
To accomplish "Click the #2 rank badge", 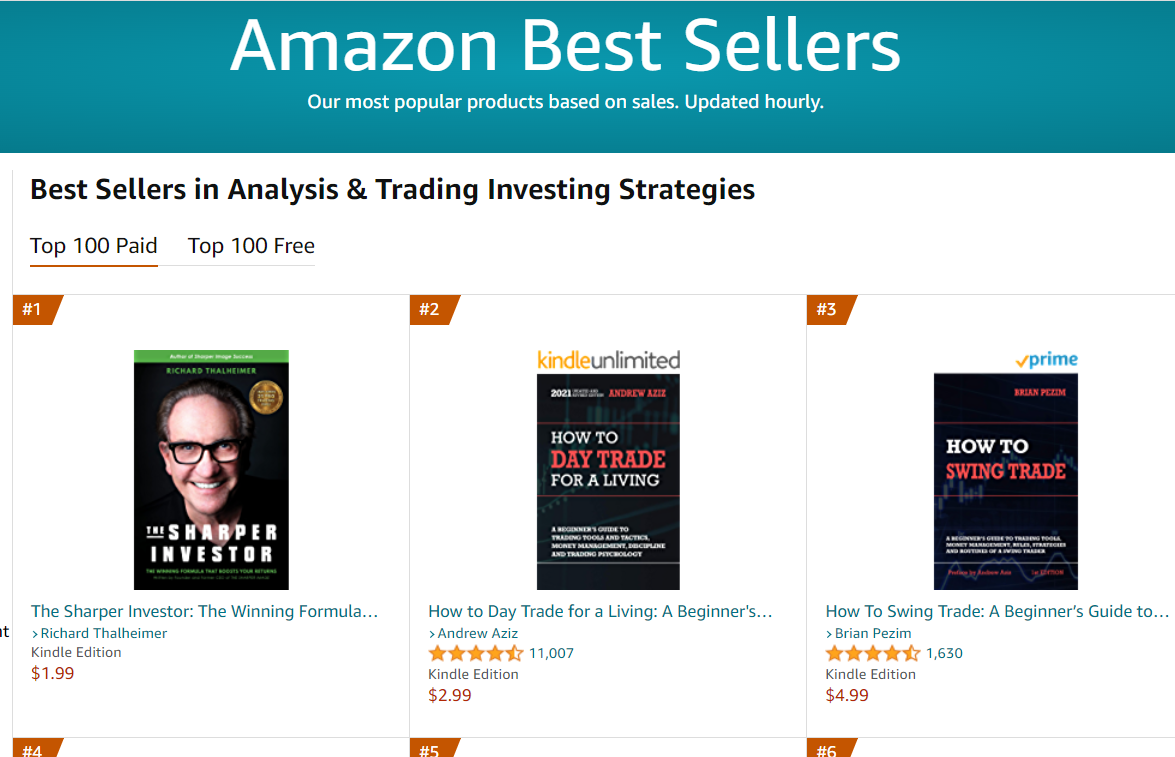I will (433, 310).
